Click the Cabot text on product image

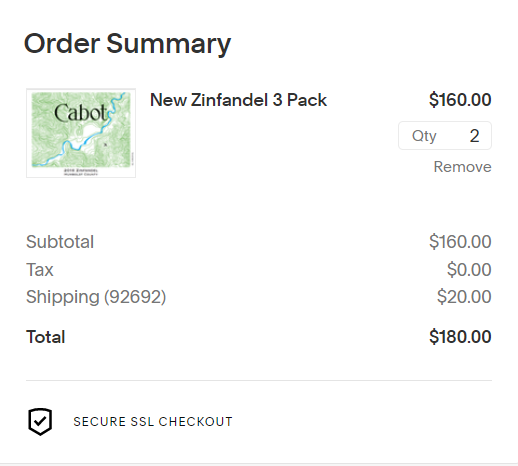81,113
